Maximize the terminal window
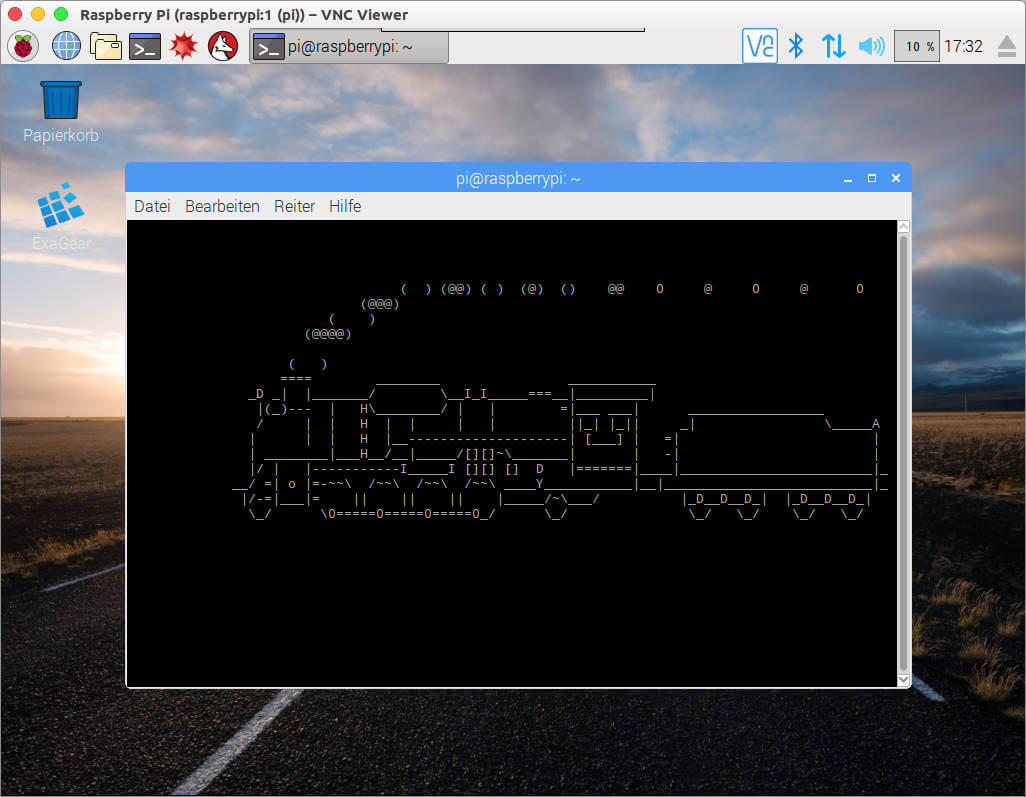 coord(872,178)
